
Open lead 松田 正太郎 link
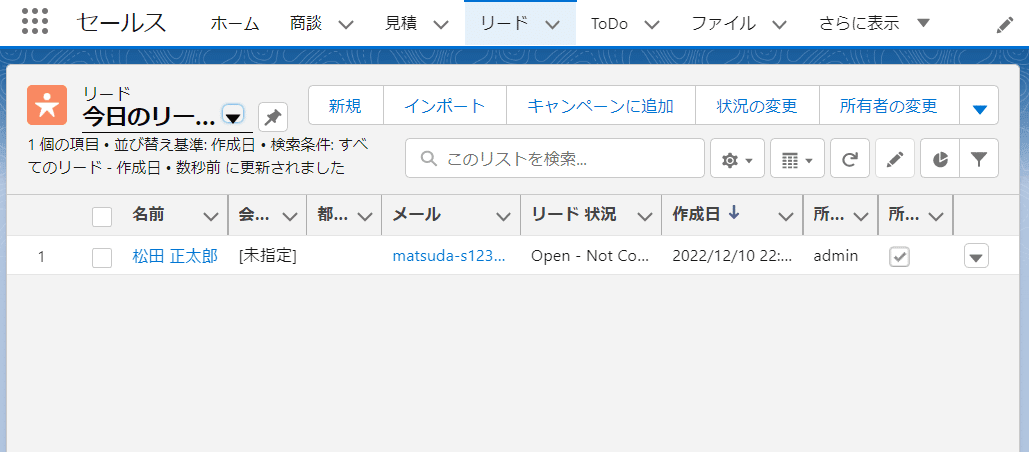click(x=175, y=256)
